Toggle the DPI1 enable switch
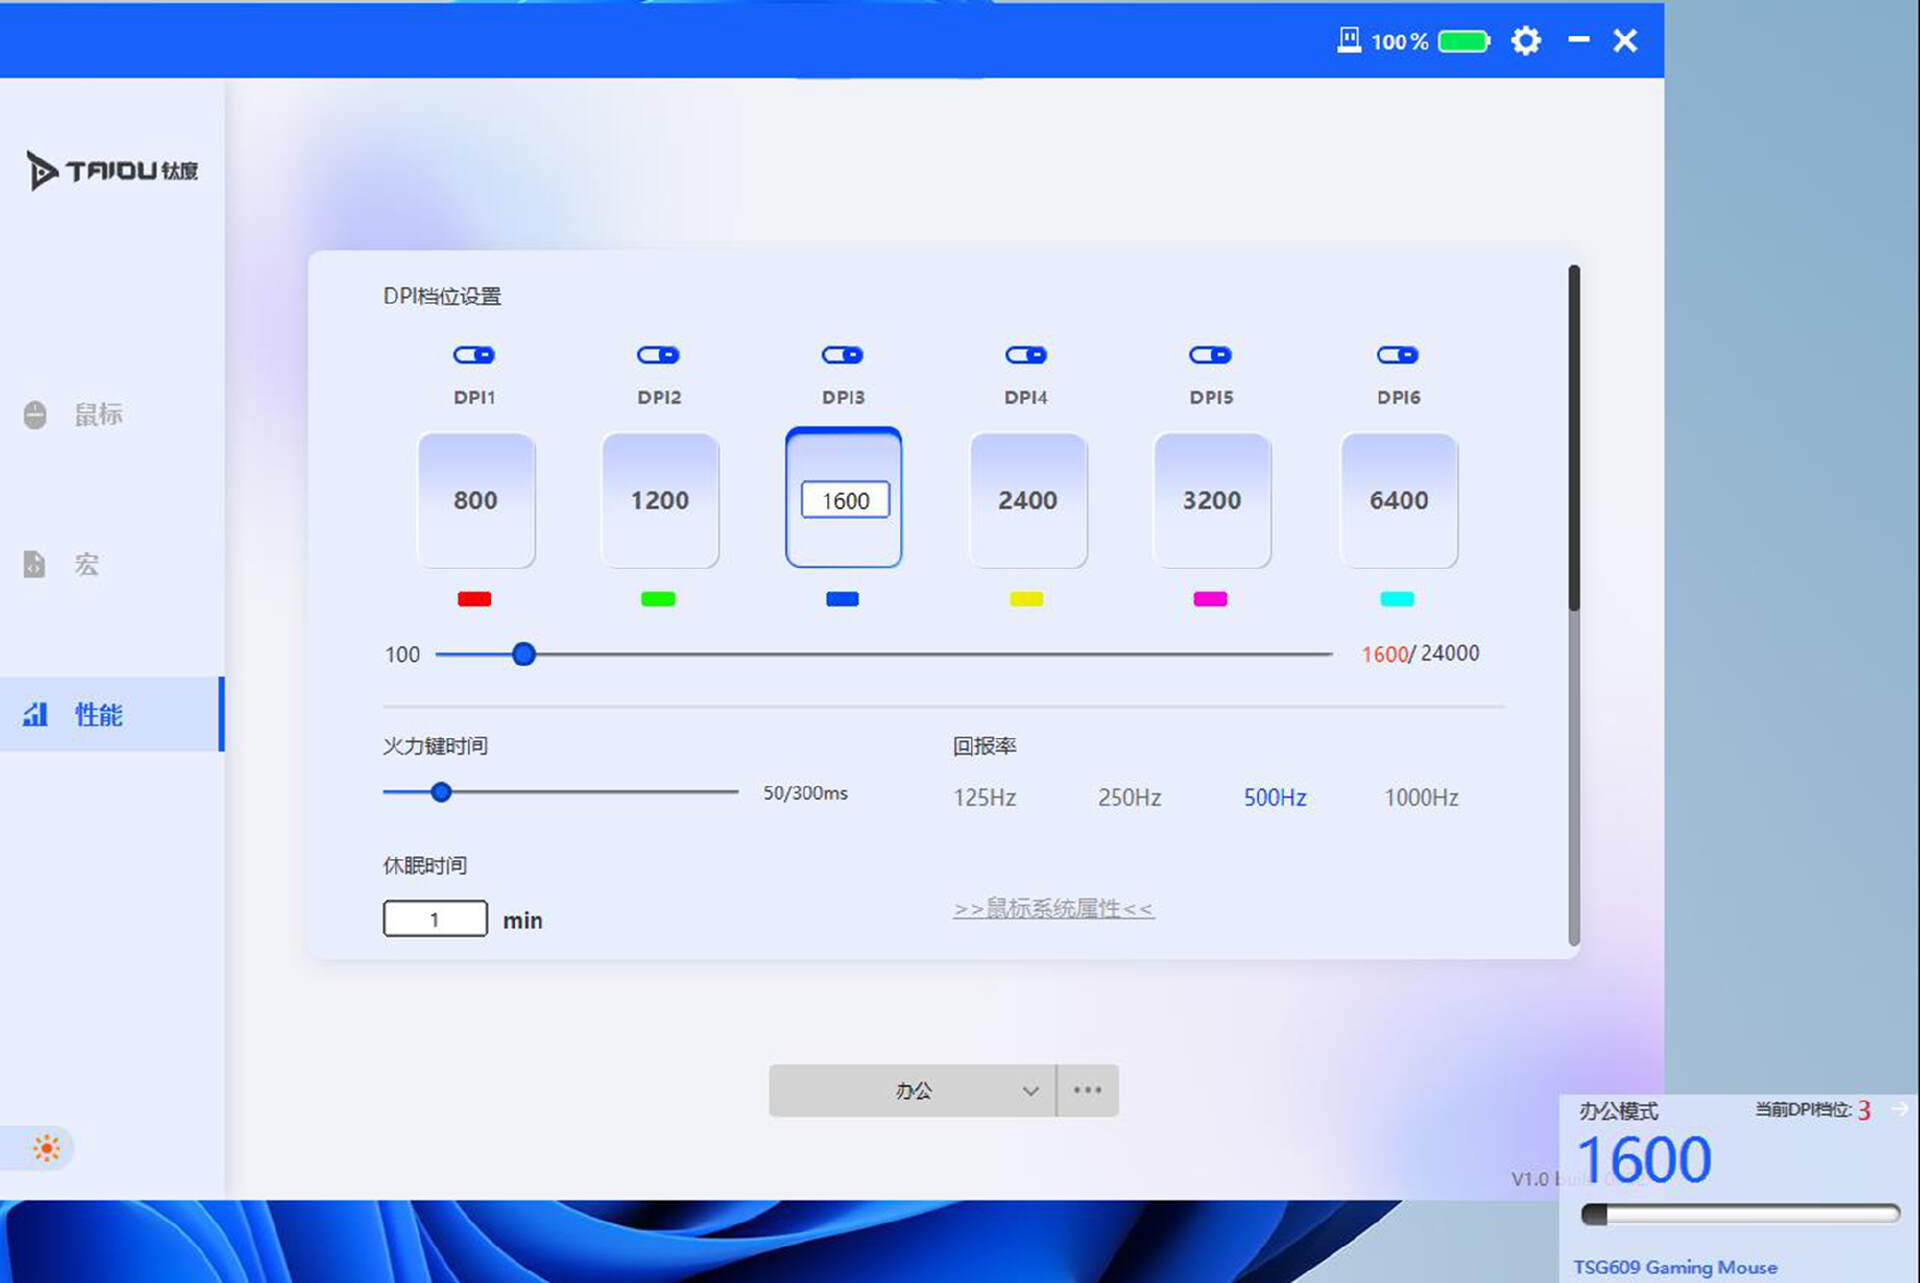This screenshot has width=1920, height=1283. [x=474, y=355]
